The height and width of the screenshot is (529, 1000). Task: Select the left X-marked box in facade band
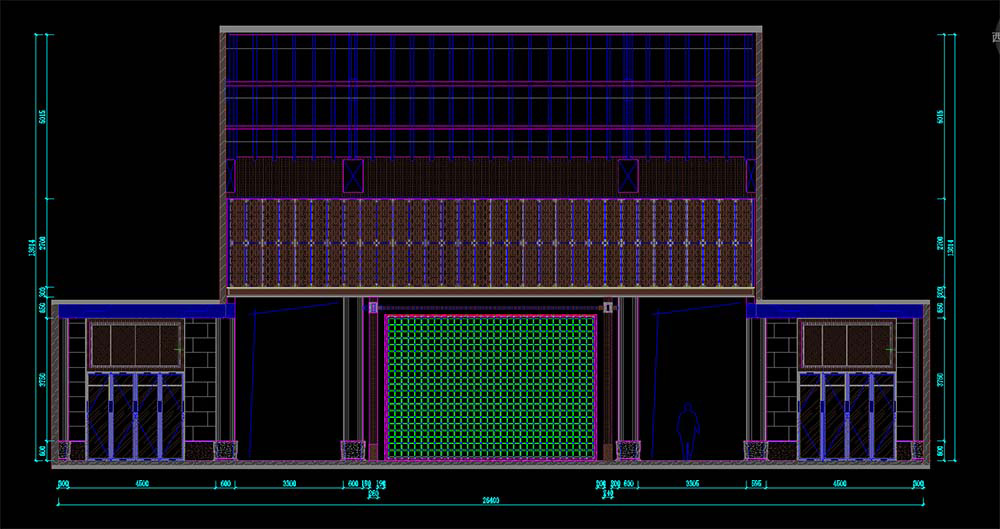[352, 175]
